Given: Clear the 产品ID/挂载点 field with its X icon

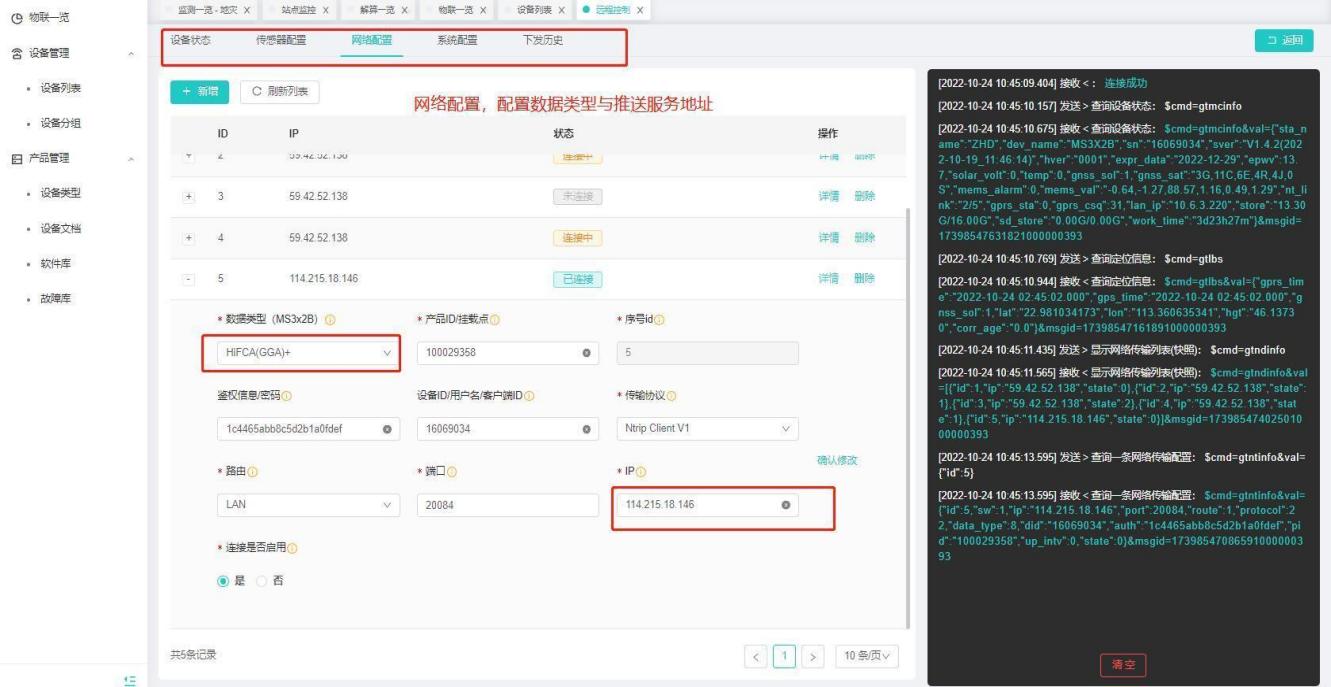Looking at the screenshot, I should tap(585, 353).
